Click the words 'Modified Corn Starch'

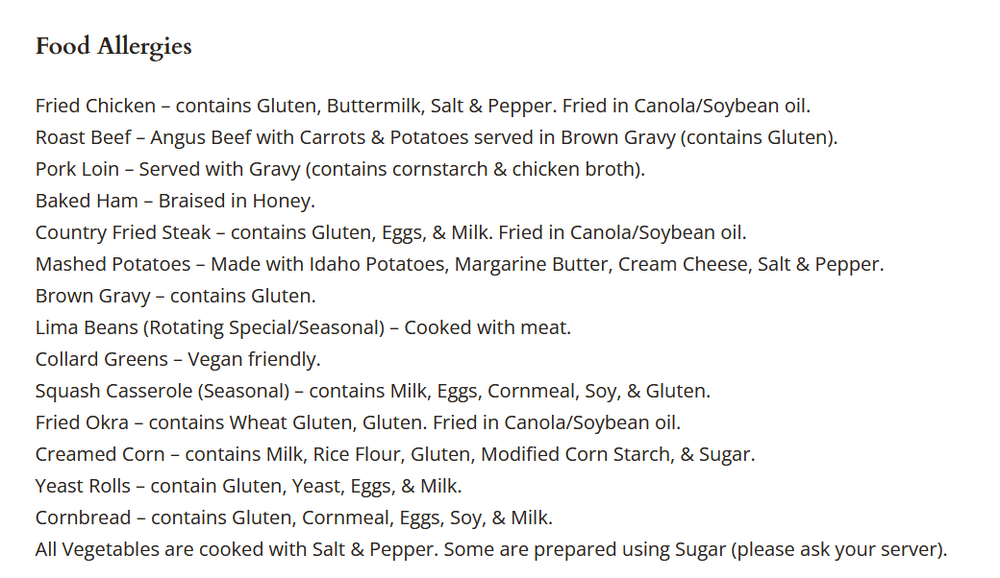pos(576,455)
